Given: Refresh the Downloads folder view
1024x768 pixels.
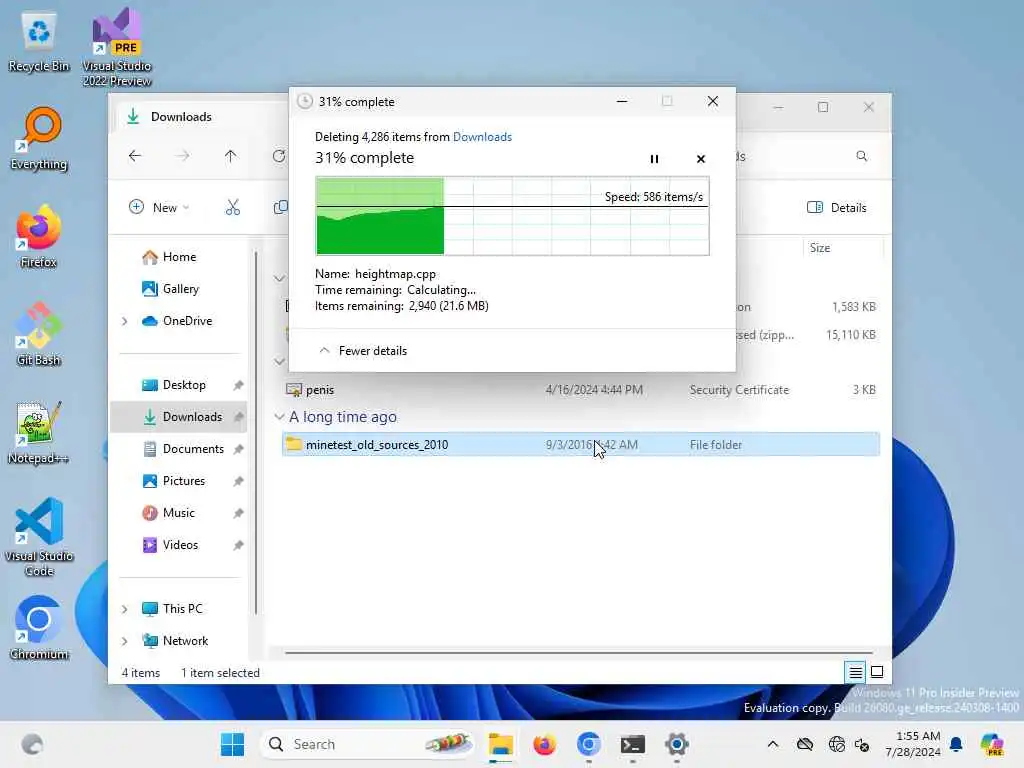Looking at the screenshot, I should (x=279, y=155).
